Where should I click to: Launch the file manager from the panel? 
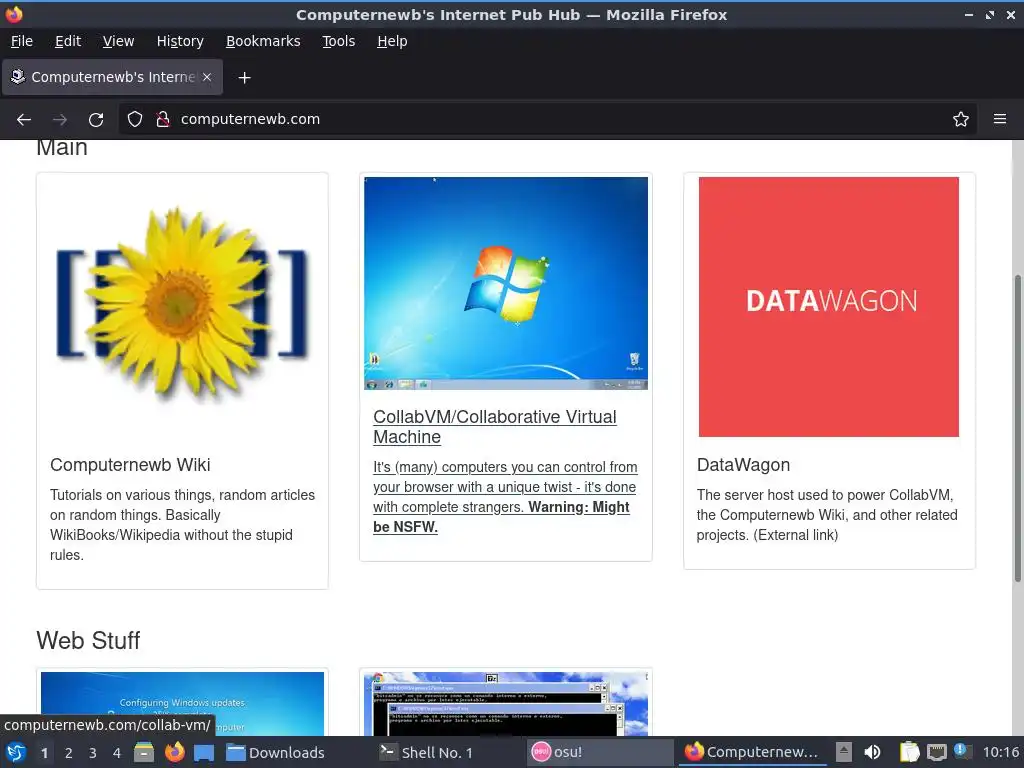[144, 752]
